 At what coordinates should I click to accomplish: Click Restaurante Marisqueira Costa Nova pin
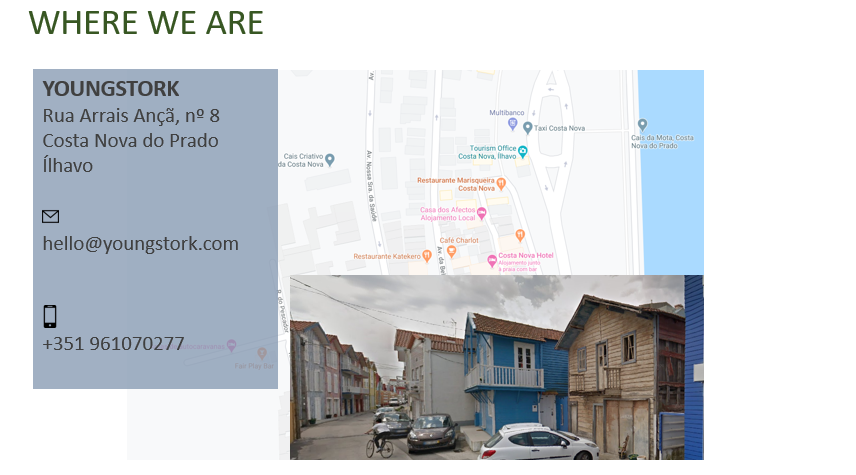tap(502, 184)
